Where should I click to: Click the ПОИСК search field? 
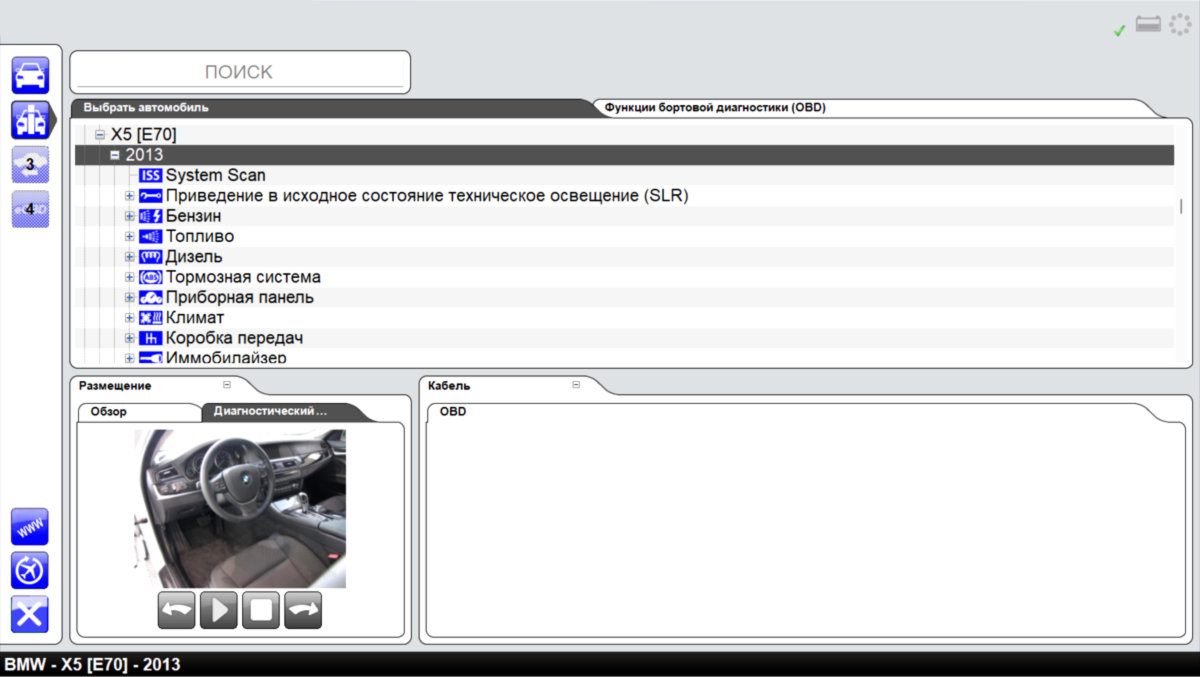point(239,72)
